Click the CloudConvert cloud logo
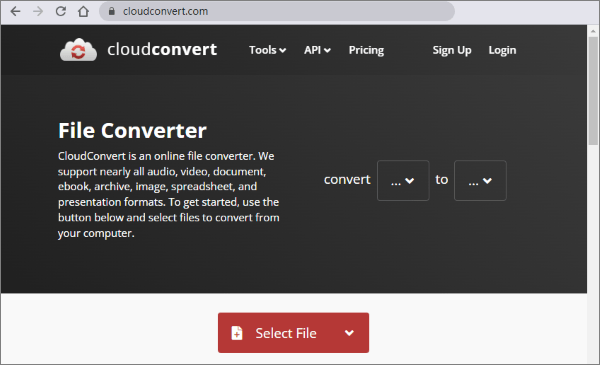Image resolution: width=600 pixels, height=365 pixels. coord(78,50)
